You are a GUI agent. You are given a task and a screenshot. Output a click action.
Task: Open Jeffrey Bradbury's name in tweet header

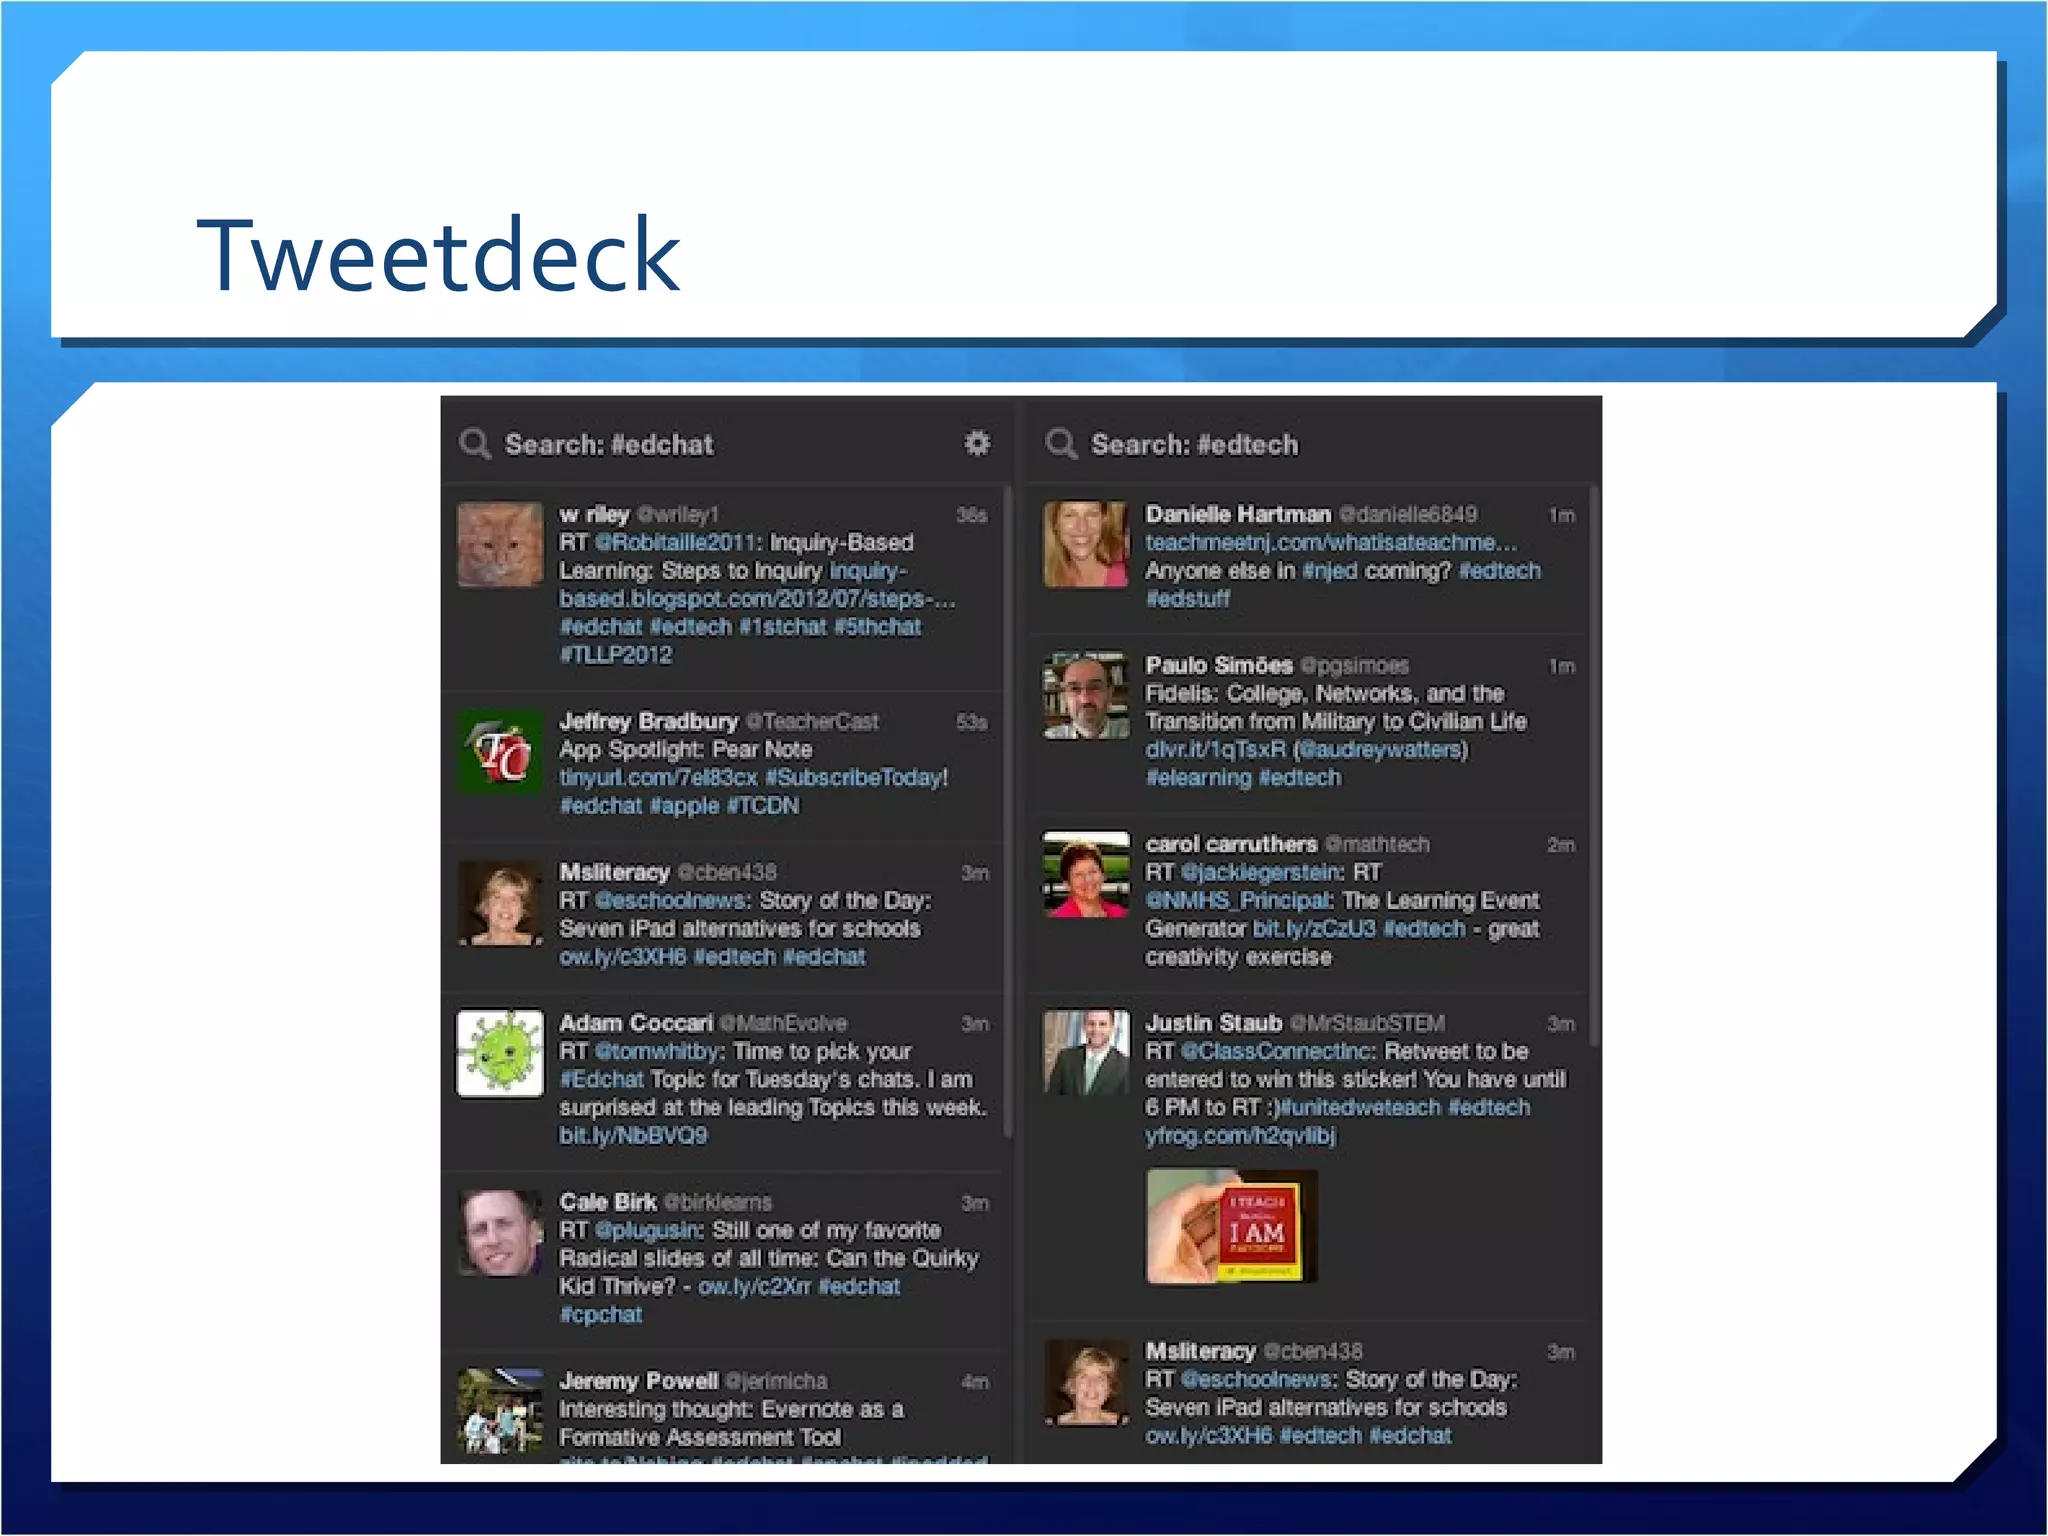coord(649,721)
